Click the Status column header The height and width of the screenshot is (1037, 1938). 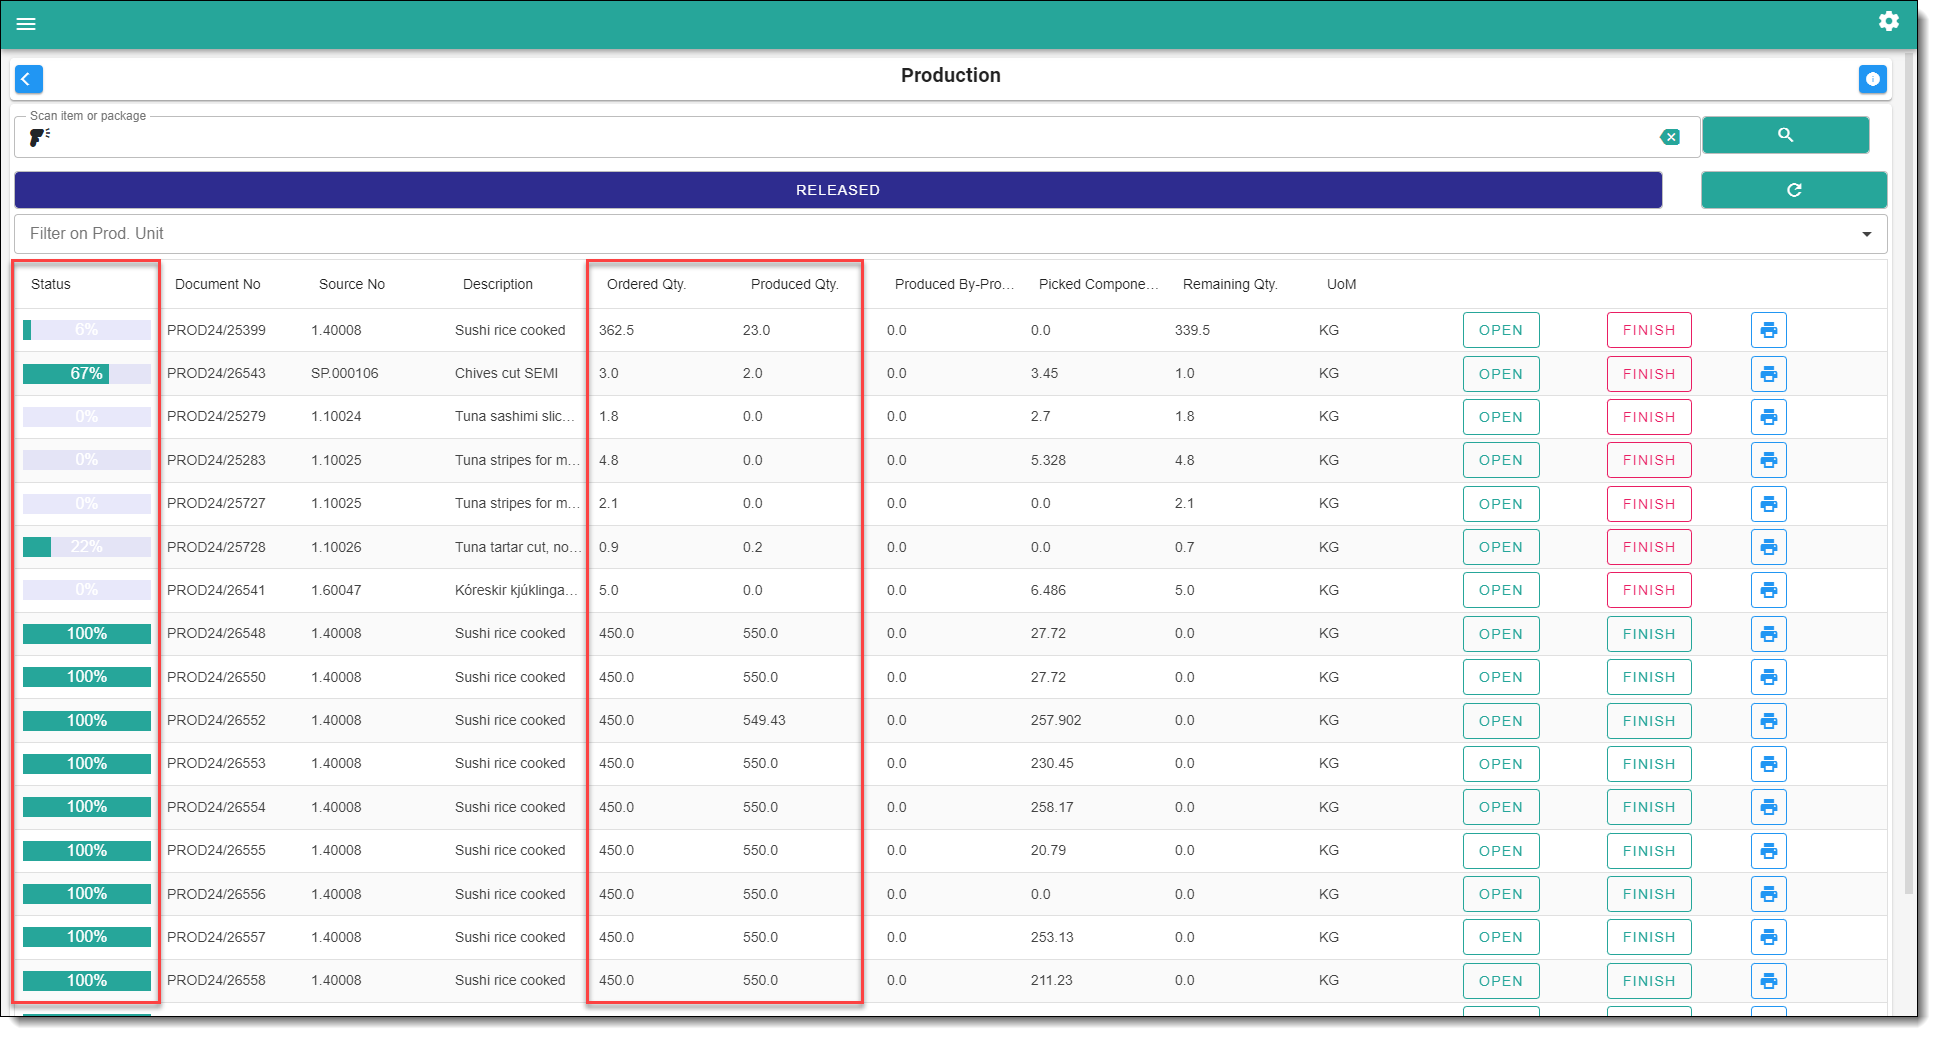[x=51, y=284]
